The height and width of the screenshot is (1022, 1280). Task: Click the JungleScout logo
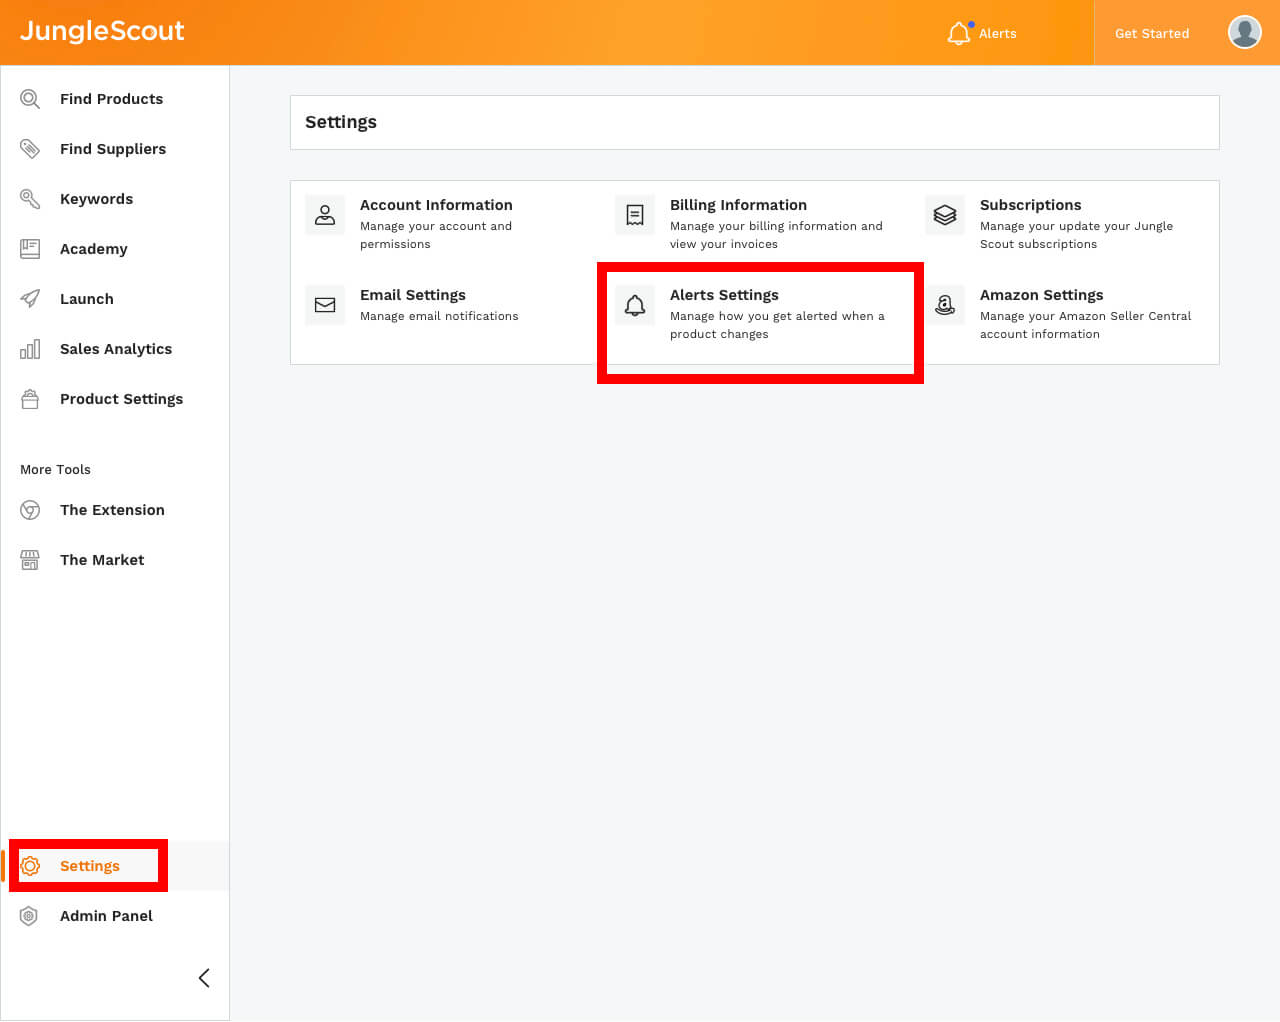coord(102,31)
